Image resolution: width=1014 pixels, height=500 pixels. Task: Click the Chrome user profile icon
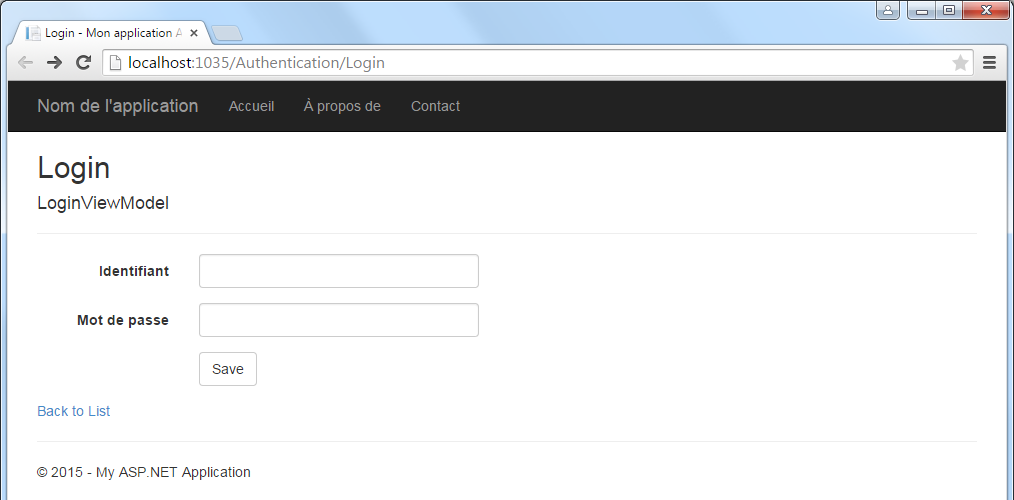pos(888,10)
